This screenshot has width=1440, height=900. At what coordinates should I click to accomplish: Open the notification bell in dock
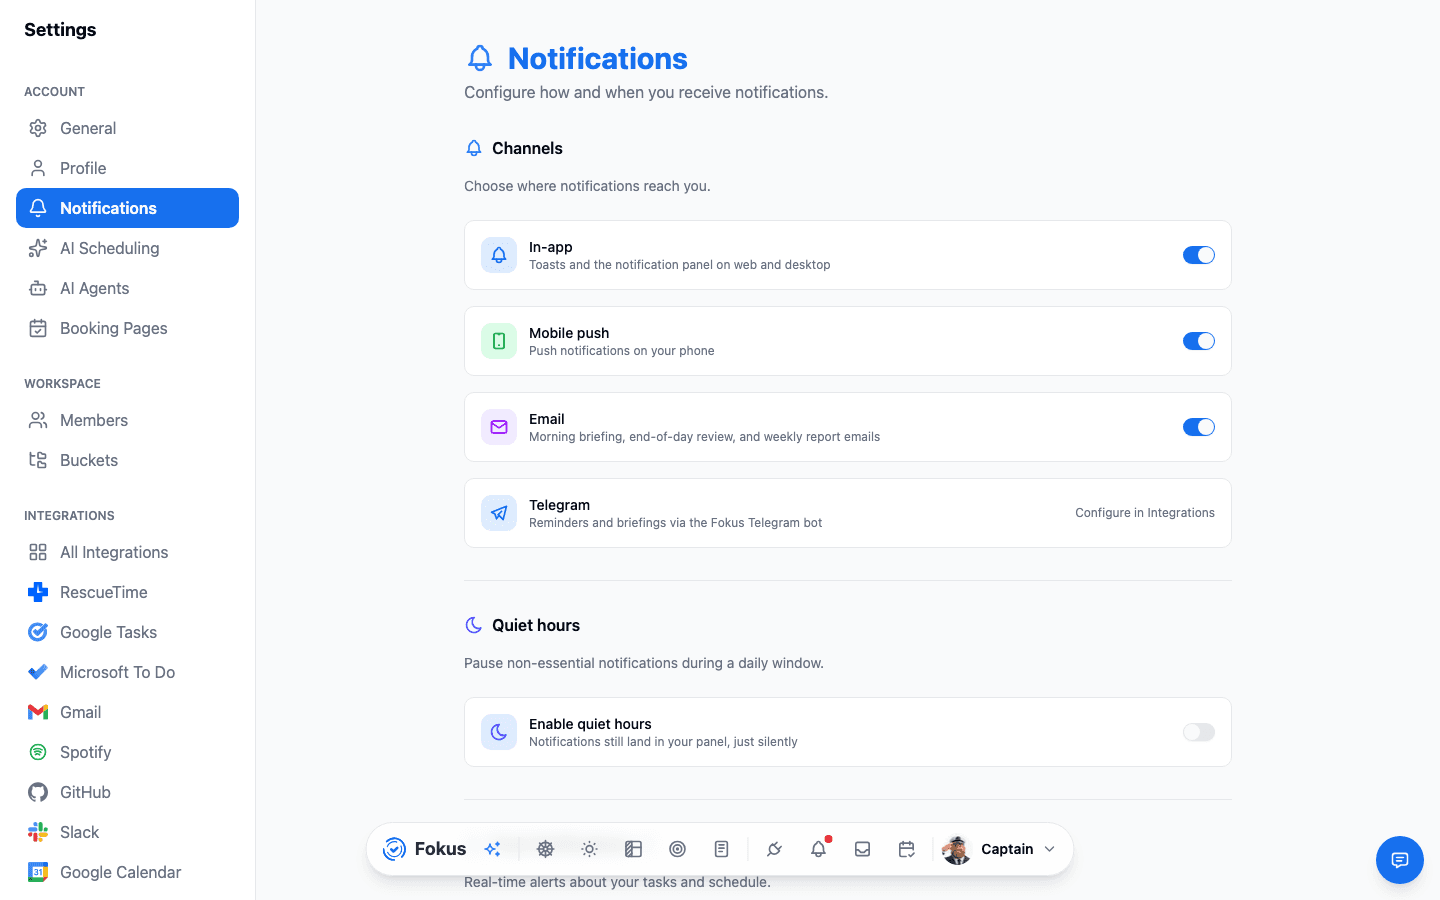(x=818, y=849)
